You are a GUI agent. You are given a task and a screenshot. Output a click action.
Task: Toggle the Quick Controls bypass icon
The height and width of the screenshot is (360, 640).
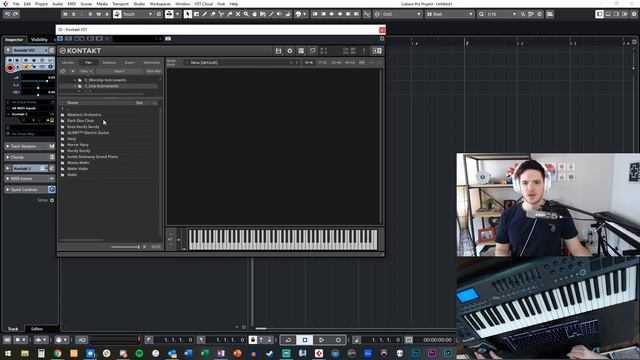pos(52,189)
